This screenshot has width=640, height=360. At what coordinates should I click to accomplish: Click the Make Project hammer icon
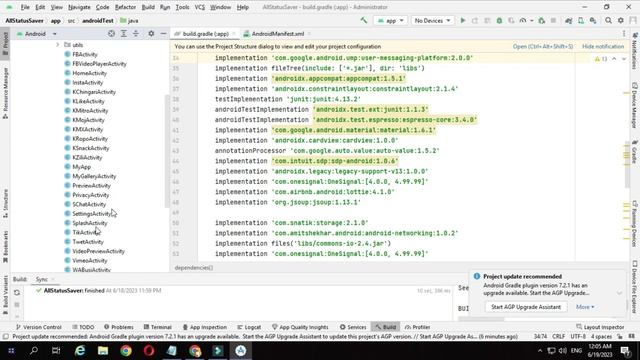363,20
